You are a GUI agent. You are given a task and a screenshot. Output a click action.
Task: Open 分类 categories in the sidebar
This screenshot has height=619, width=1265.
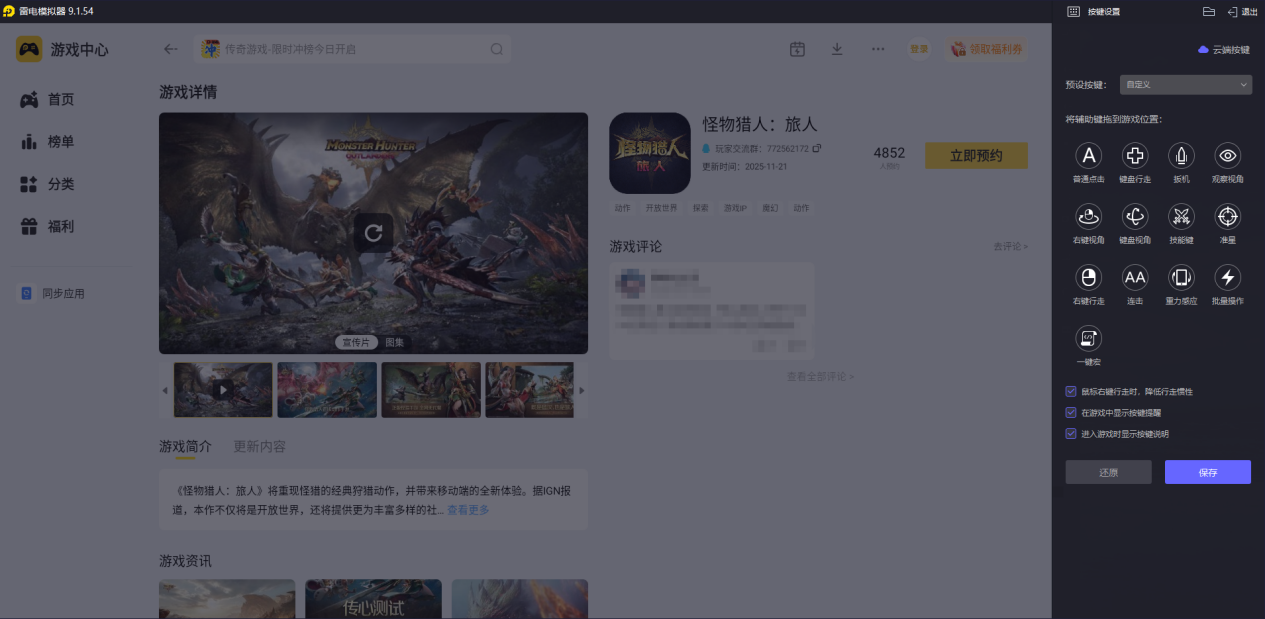47,184
